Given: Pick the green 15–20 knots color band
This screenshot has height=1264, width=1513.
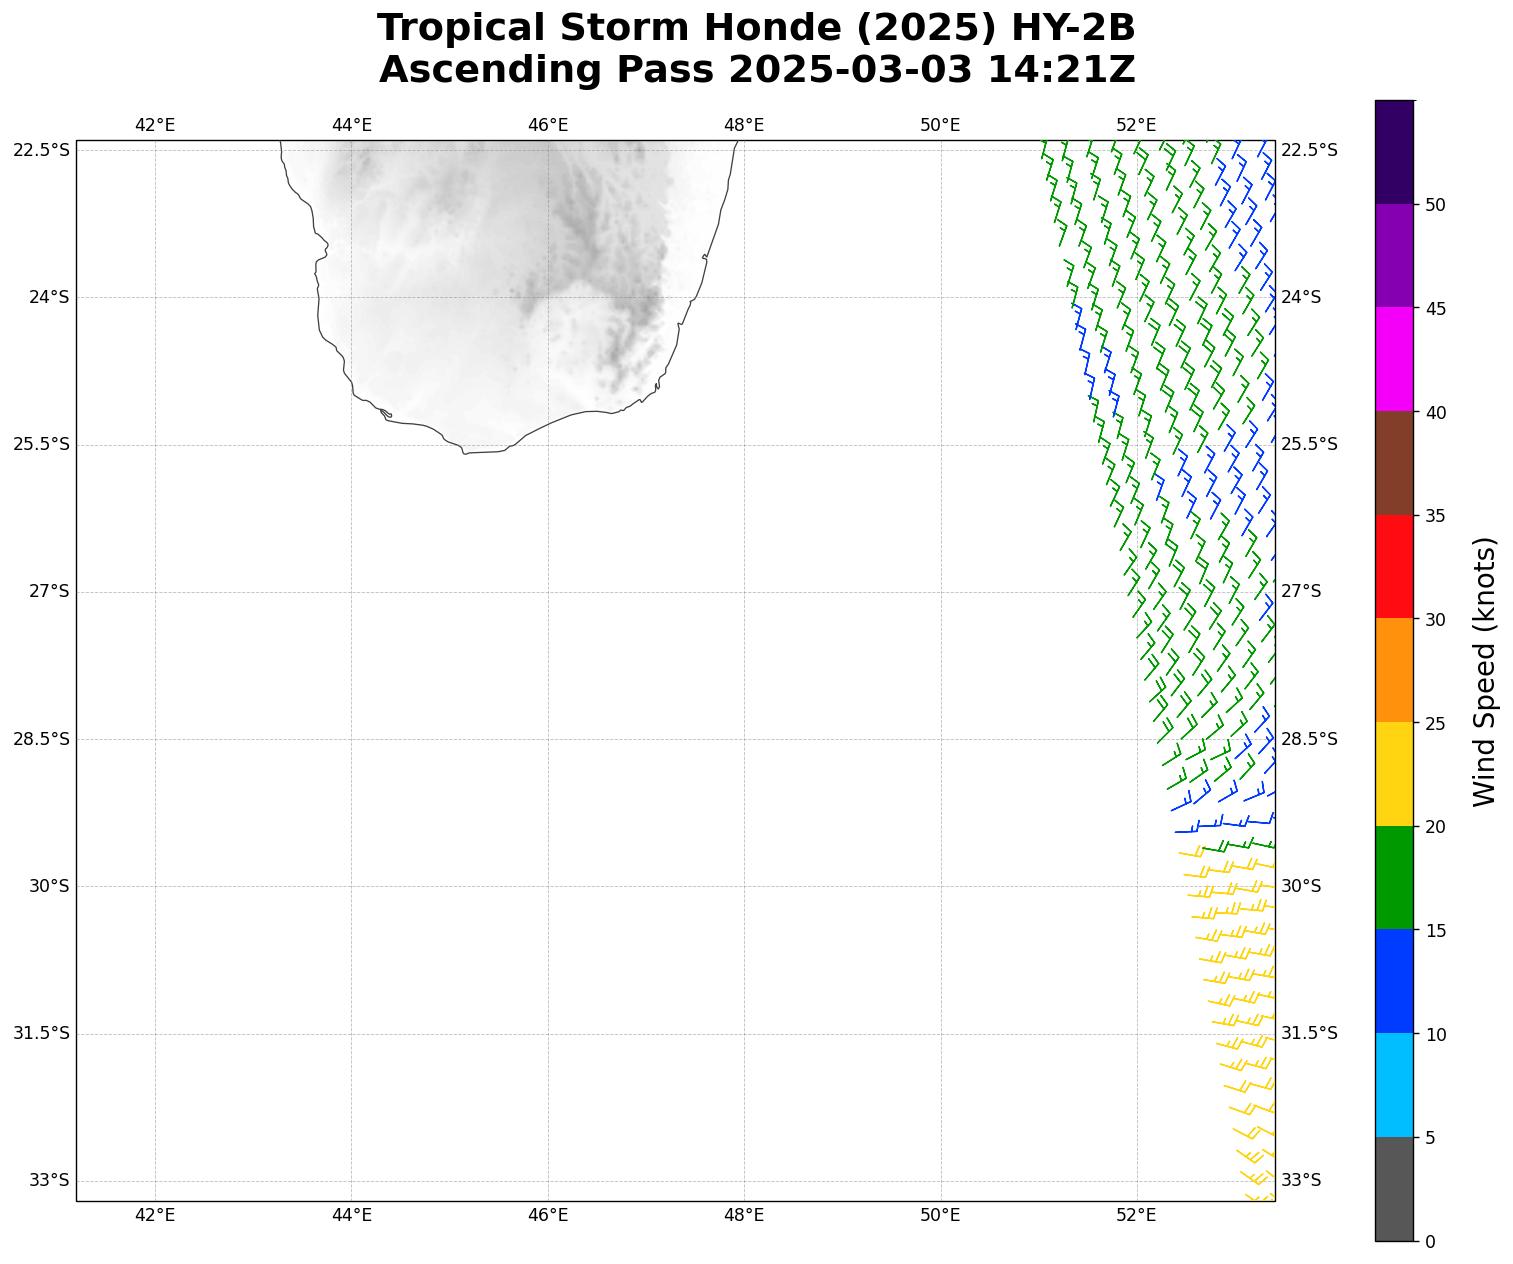Looking at the screenshot, I should tap(1394, 877).
